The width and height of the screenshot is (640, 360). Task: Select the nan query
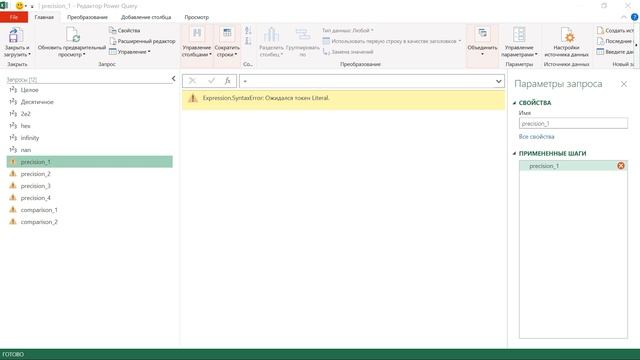pos(89,150)
